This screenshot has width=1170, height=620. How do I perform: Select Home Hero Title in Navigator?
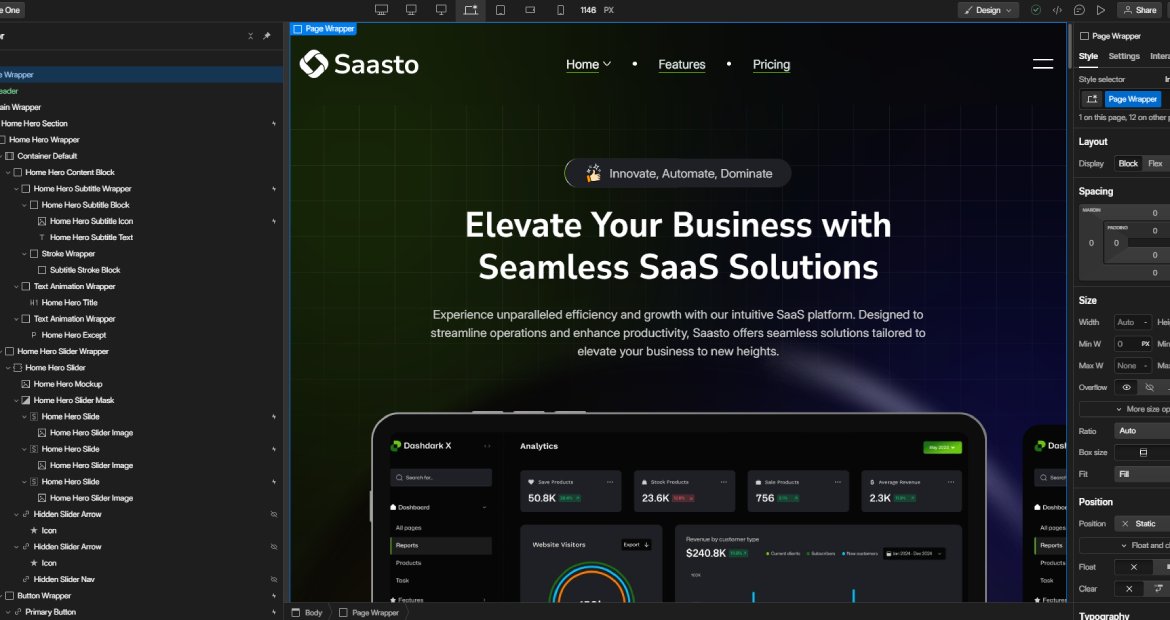click(69, 303)
